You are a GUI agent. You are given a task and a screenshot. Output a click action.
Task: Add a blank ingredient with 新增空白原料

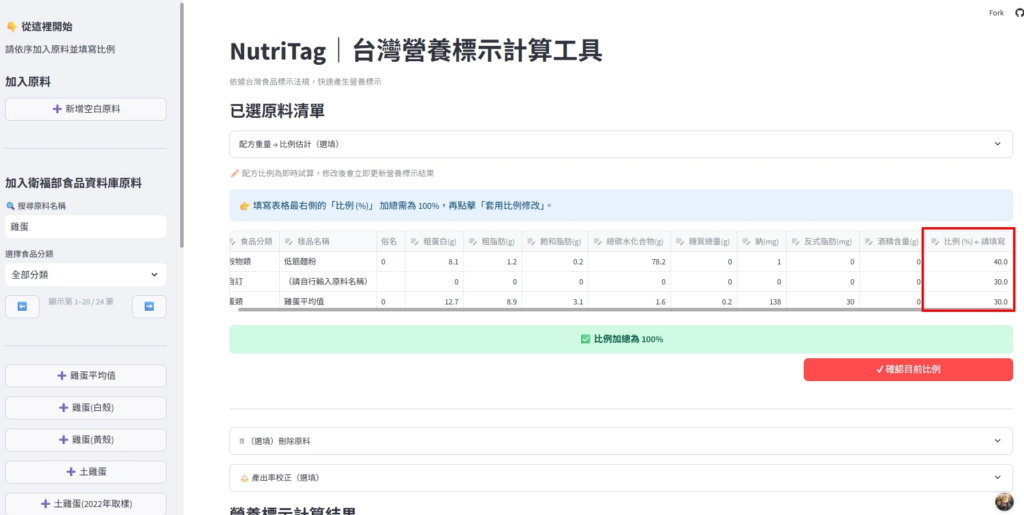point(86,110)
